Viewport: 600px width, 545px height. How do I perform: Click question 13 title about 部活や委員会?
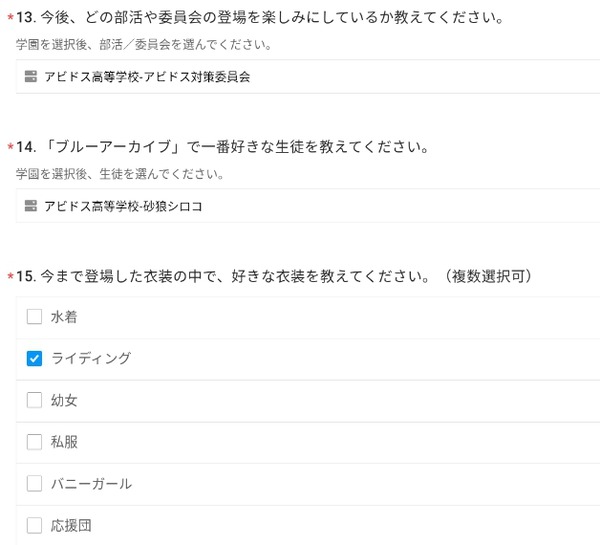[260, 18]
